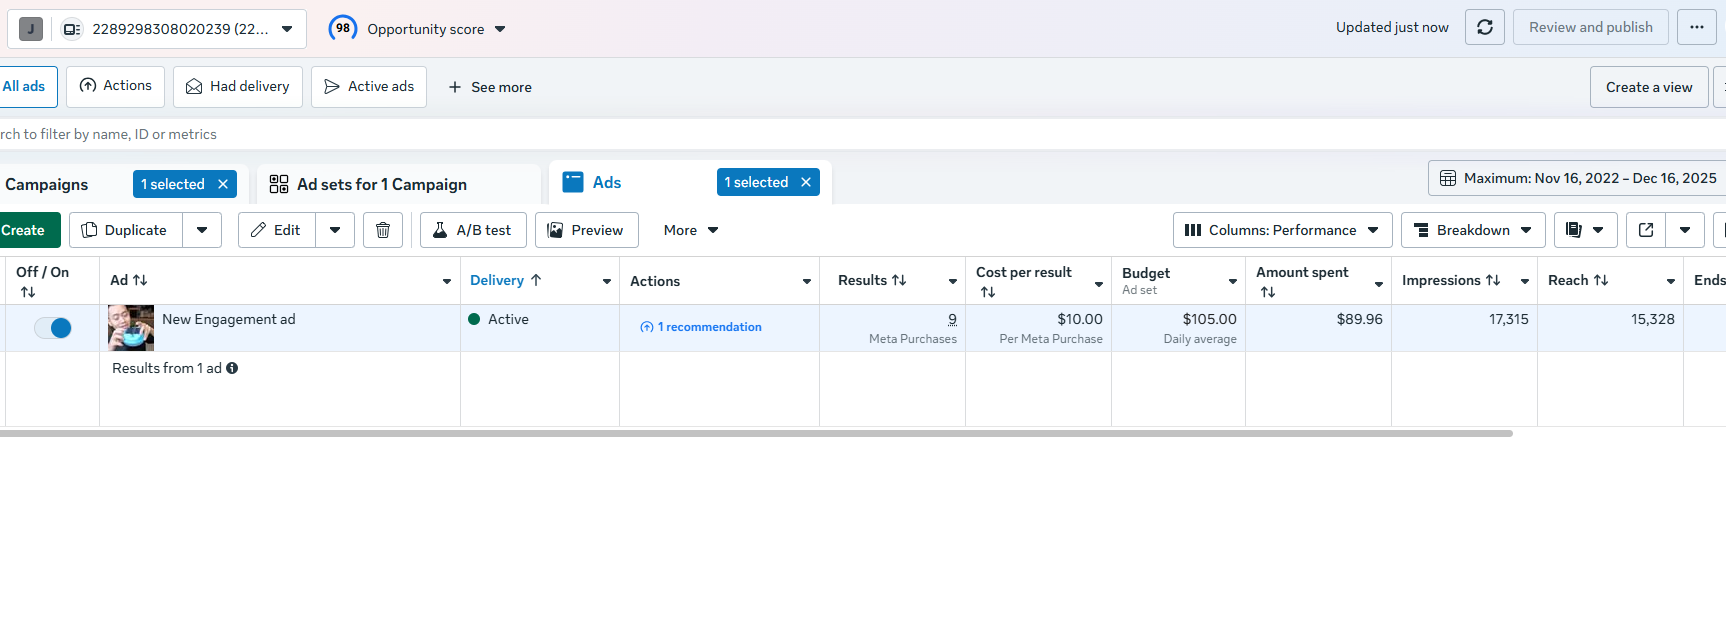The width and height of the screenshot is (1726, 635).
Task: Open the reports icon button
Action: (x=1574, y=230)
